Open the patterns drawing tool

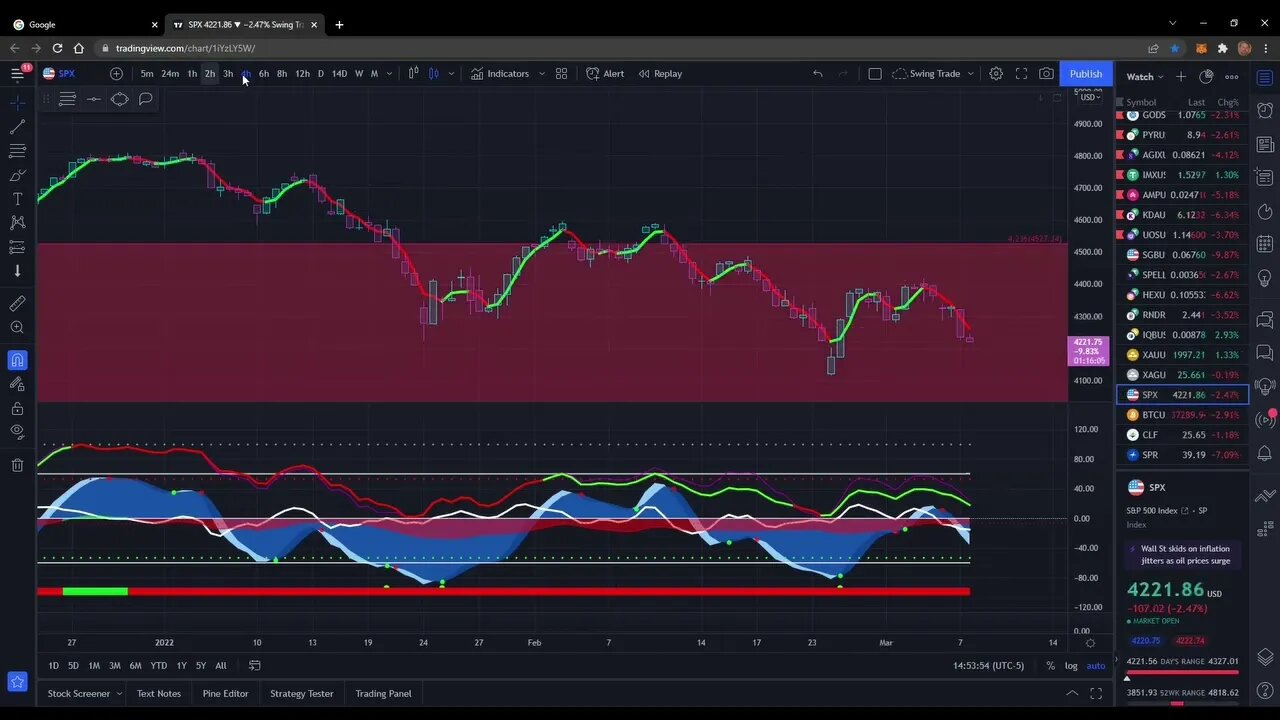[17, 223]
